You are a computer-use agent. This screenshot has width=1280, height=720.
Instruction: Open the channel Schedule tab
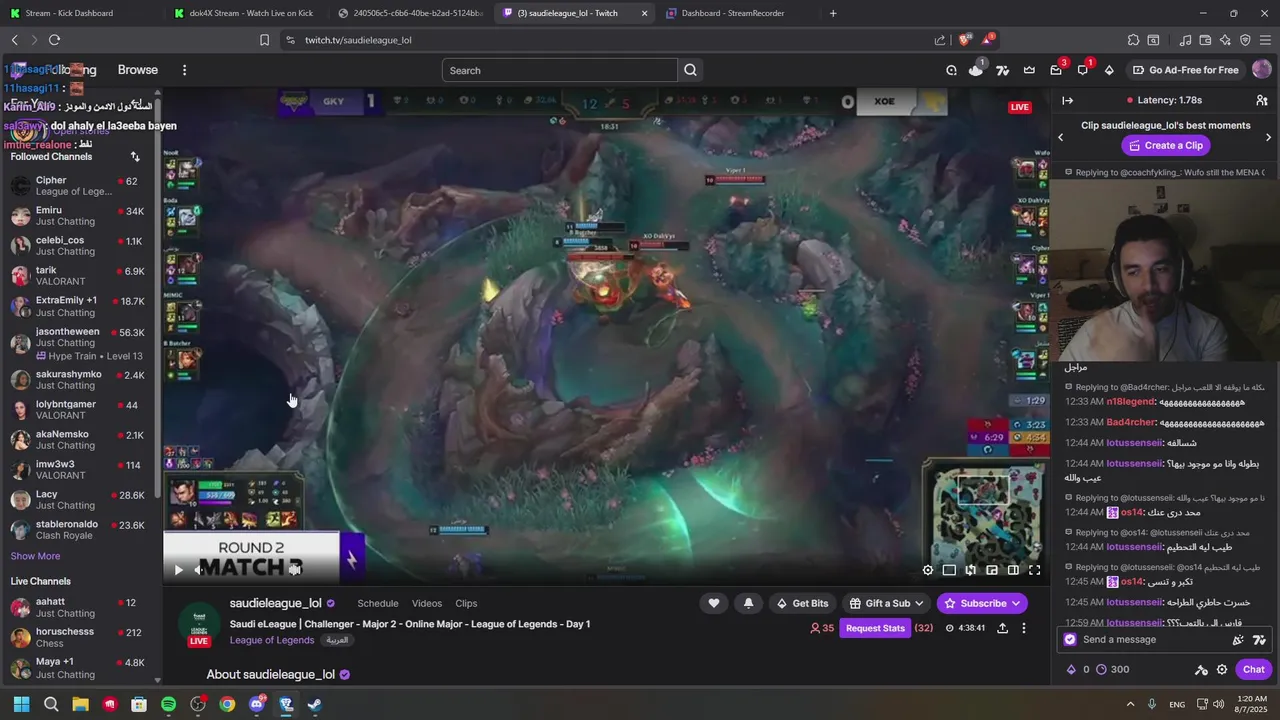(378, 603)
